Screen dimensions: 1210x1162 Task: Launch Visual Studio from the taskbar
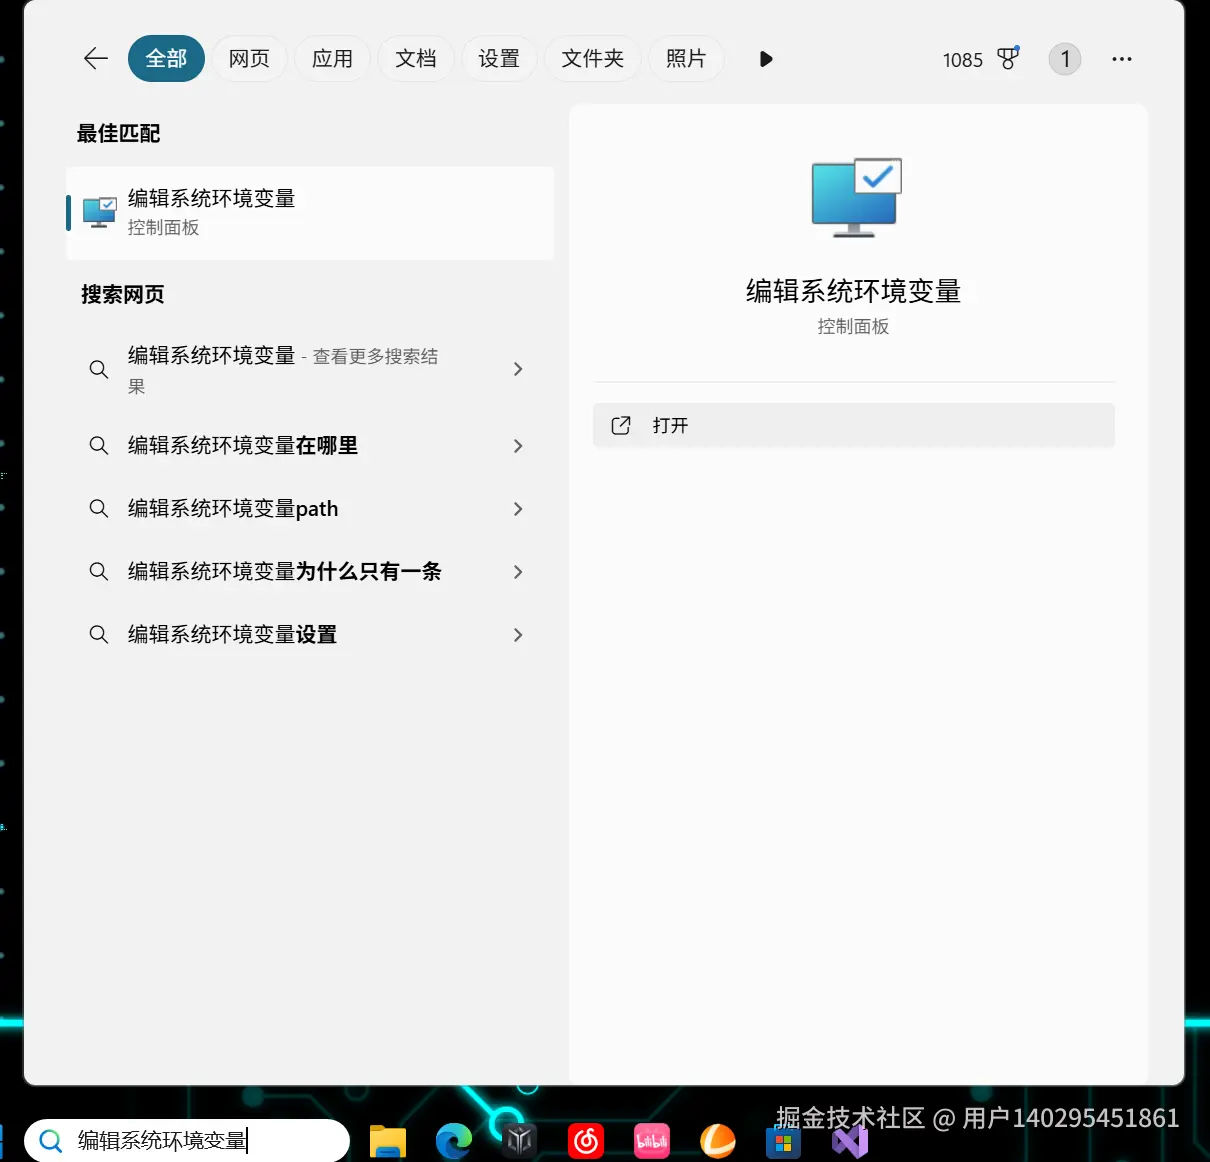(x=849, y=1140)
